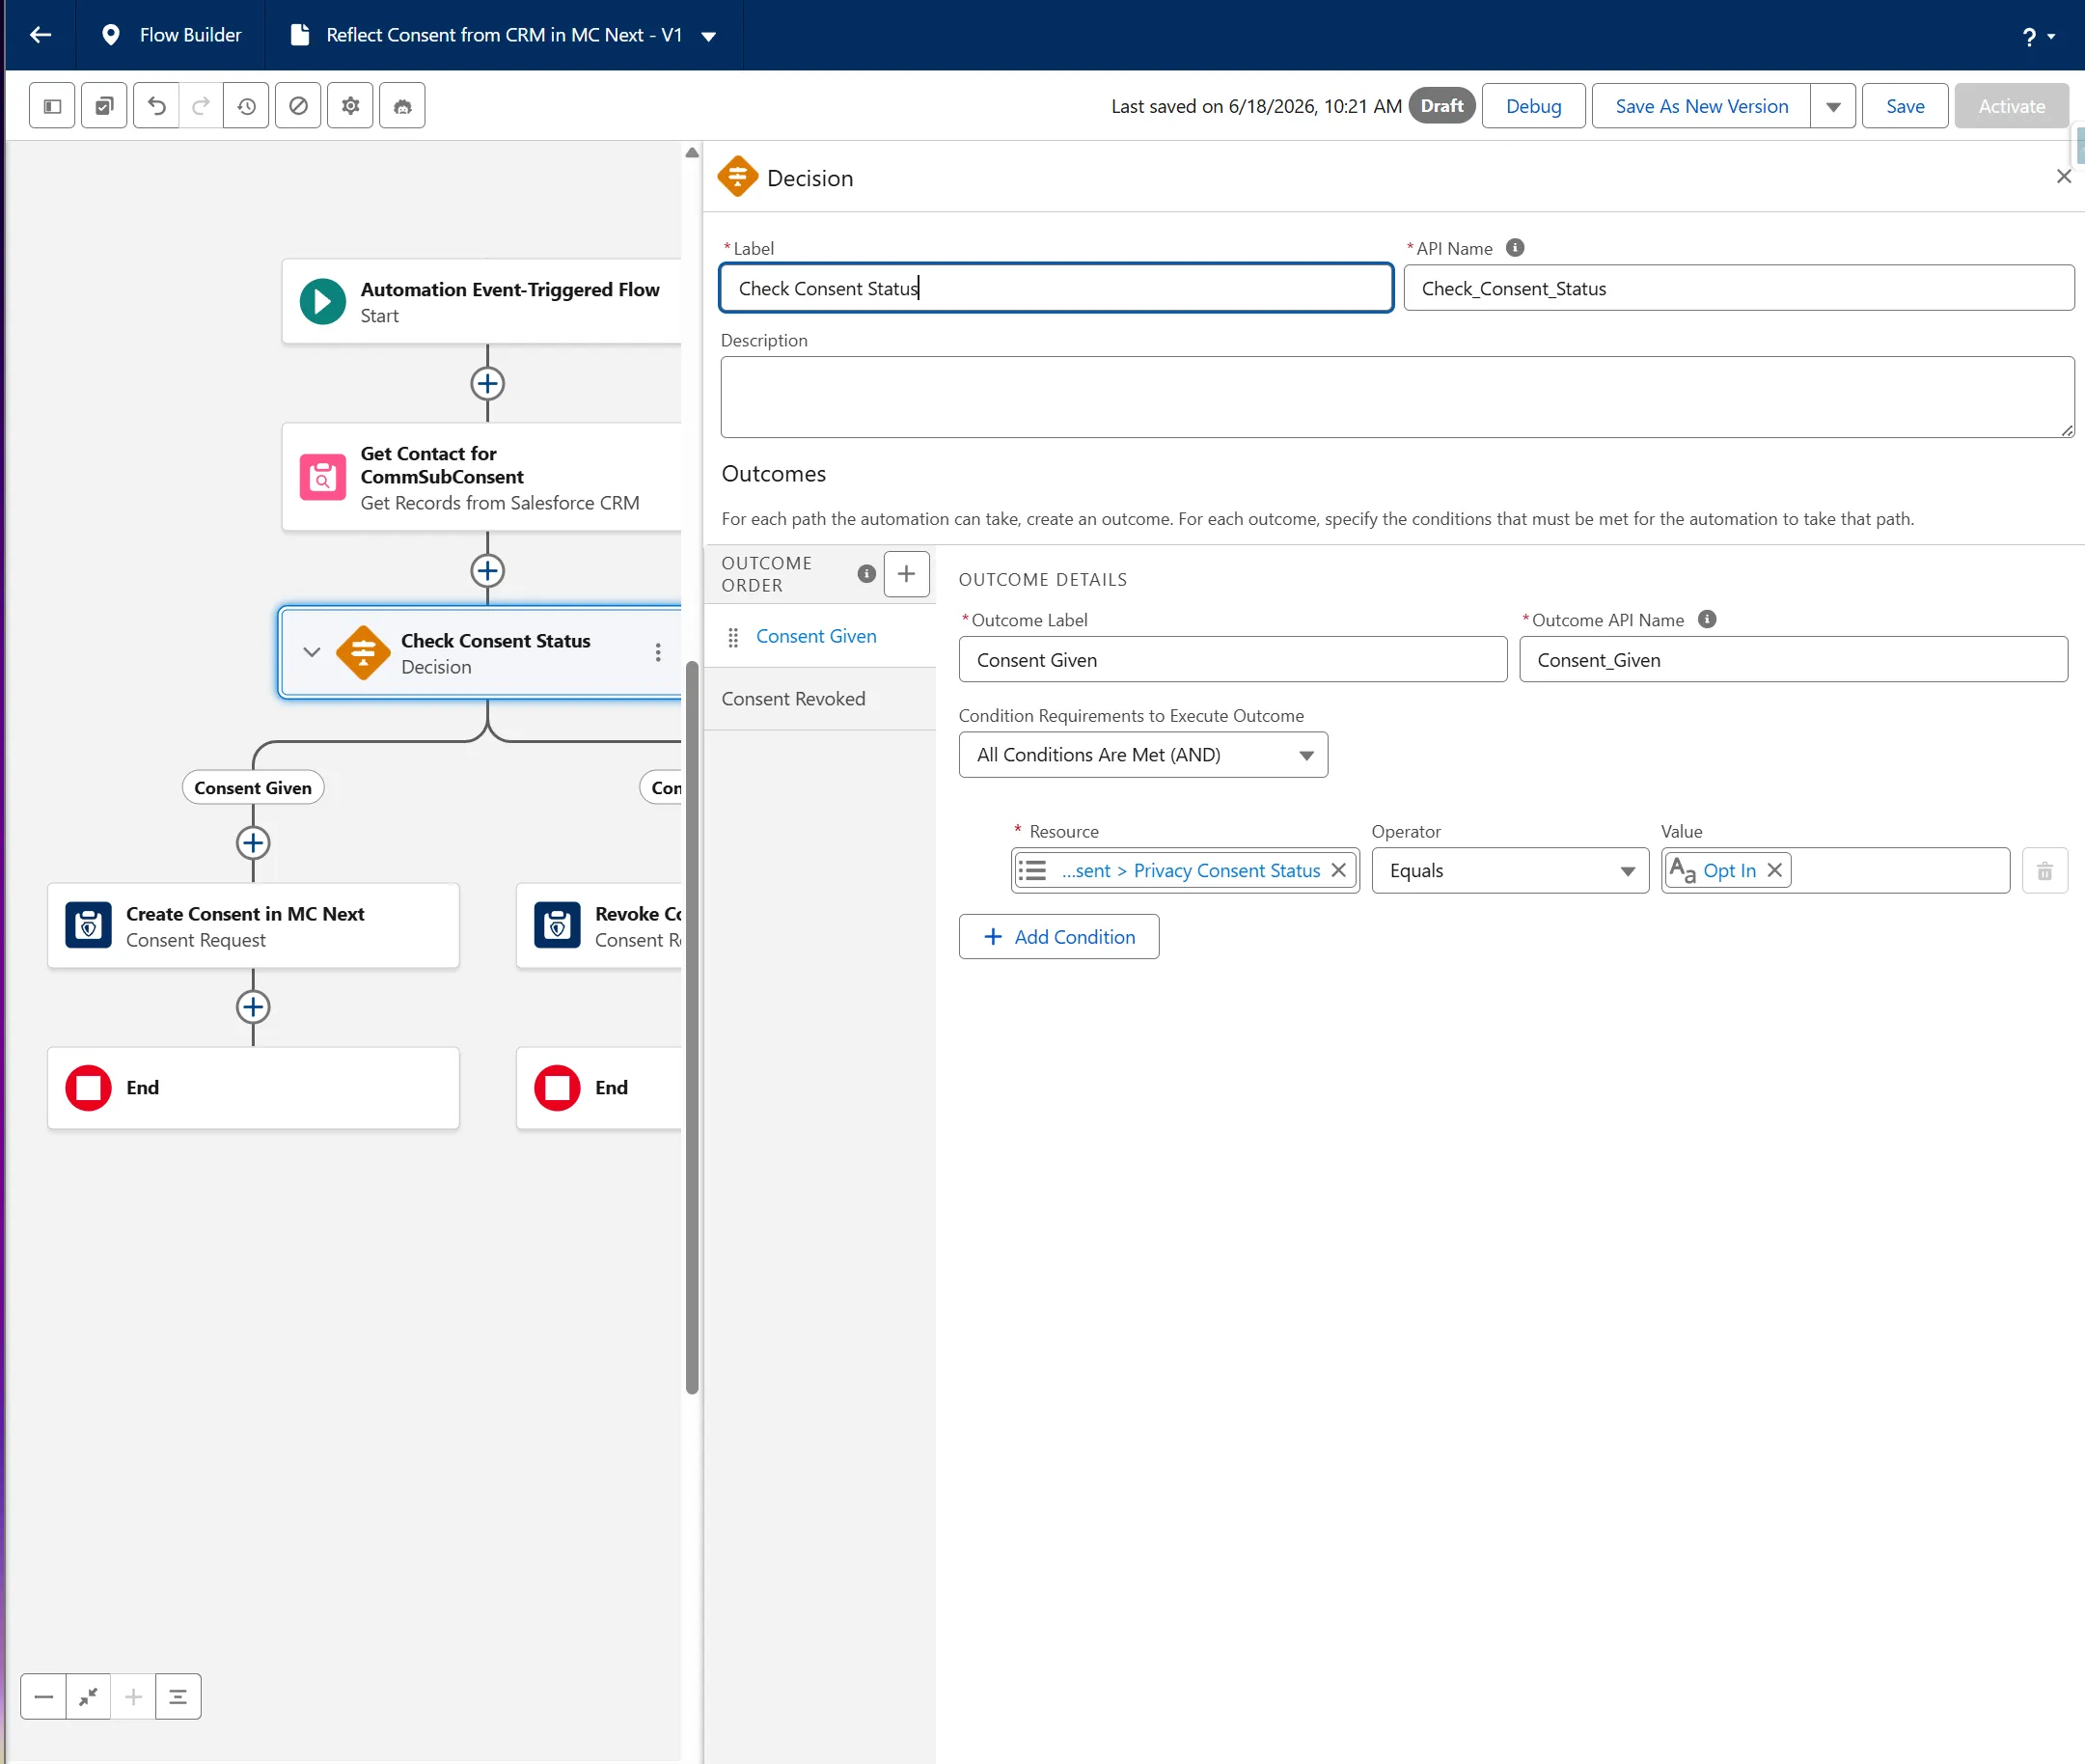
Task: Open the select elements toolbar icon
Action: coord(104,106)
